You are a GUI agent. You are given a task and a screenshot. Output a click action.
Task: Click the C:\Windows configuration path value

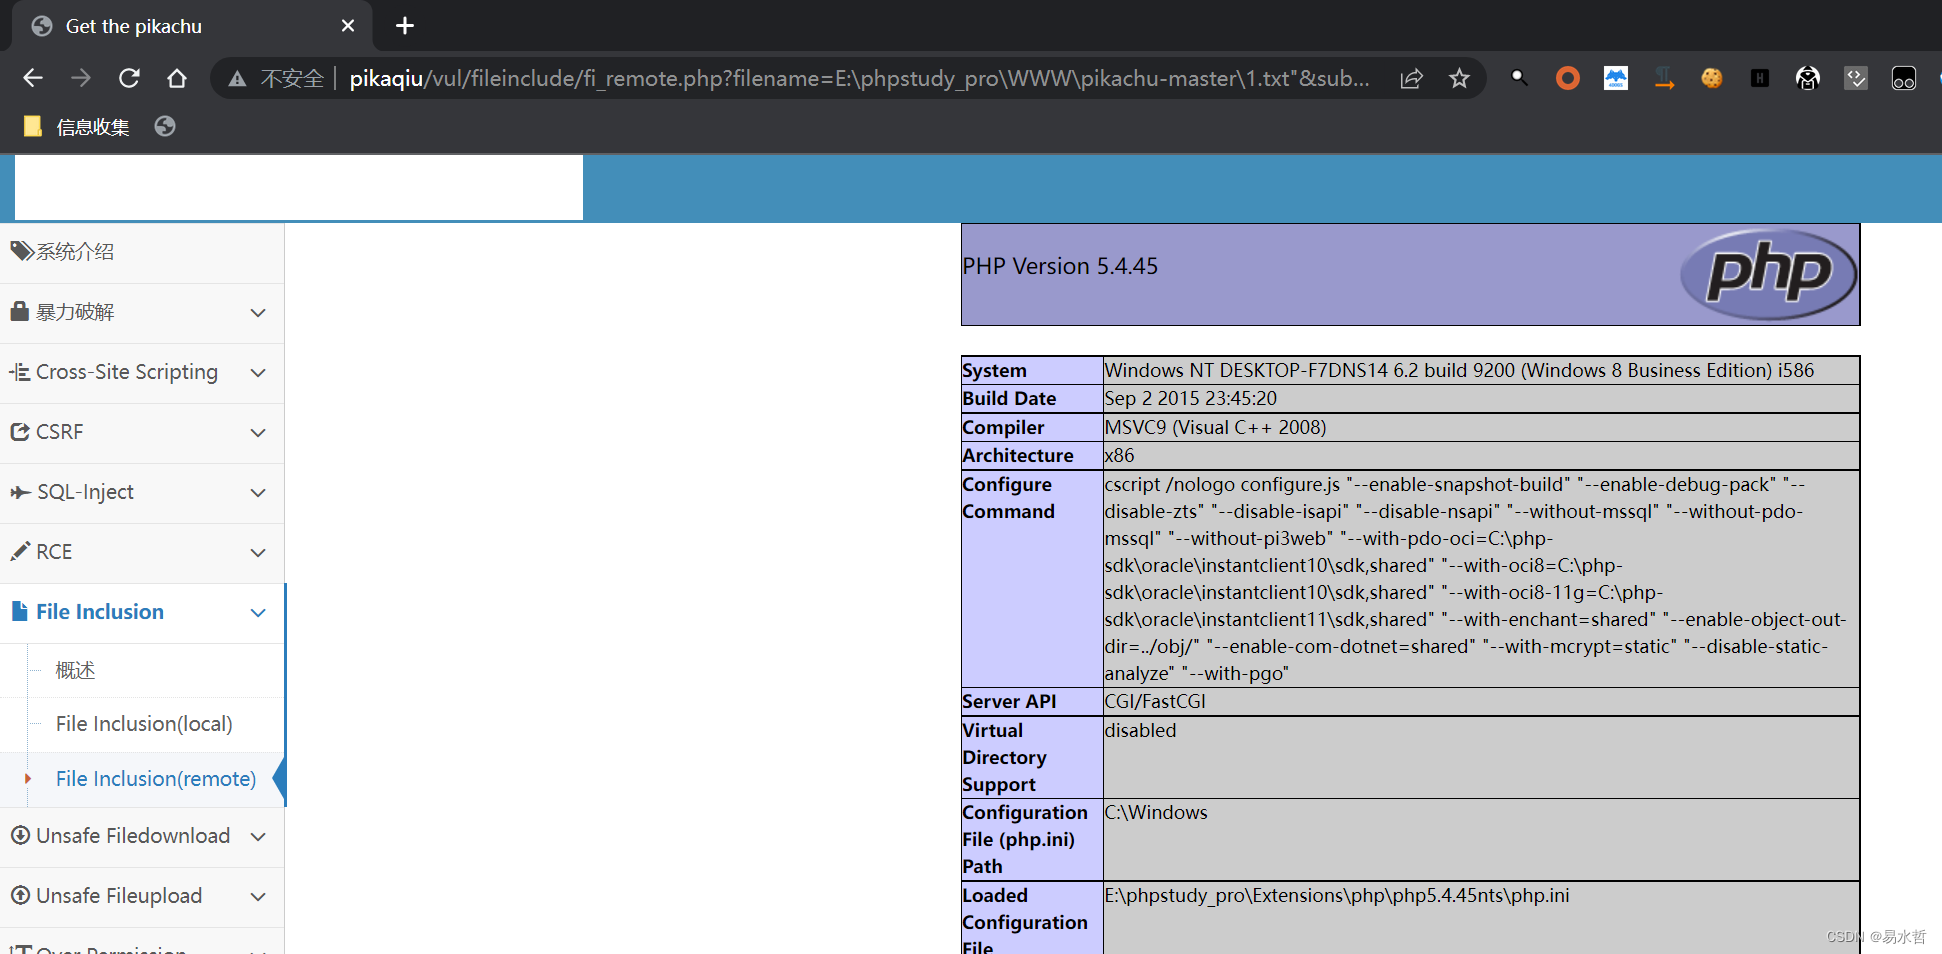pos(1156,812)
